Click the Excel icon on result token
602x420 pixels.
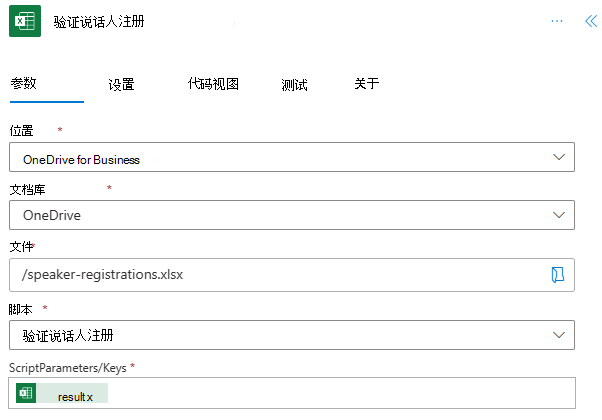[26, 393]
